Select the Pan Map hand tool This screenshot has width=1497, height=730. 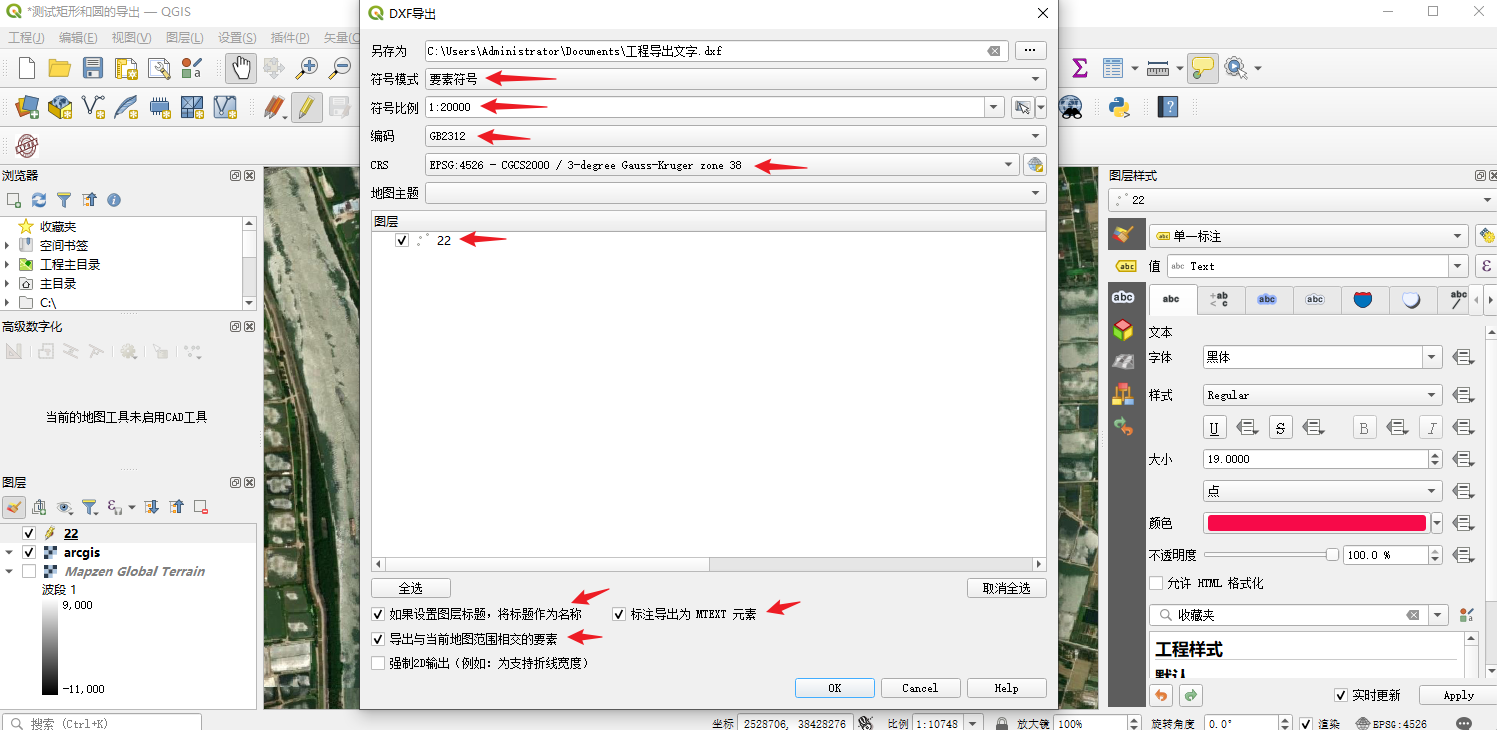pyautogui.click(x=240, y=68)
